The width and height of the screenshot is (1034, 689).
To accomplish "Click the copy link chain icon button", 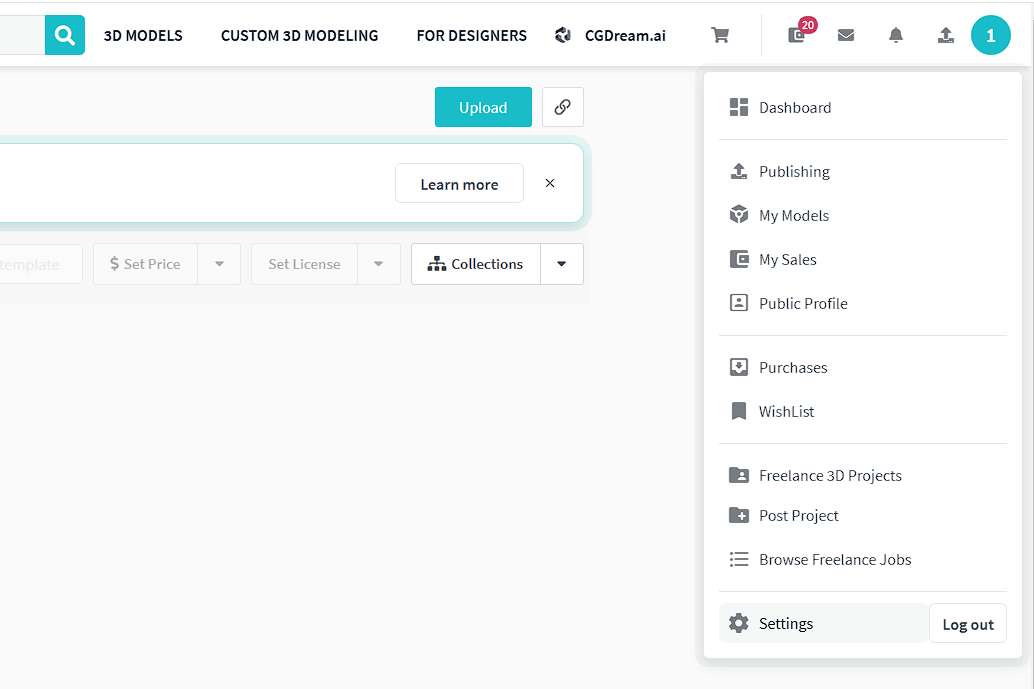I will [x=563, y=107].
